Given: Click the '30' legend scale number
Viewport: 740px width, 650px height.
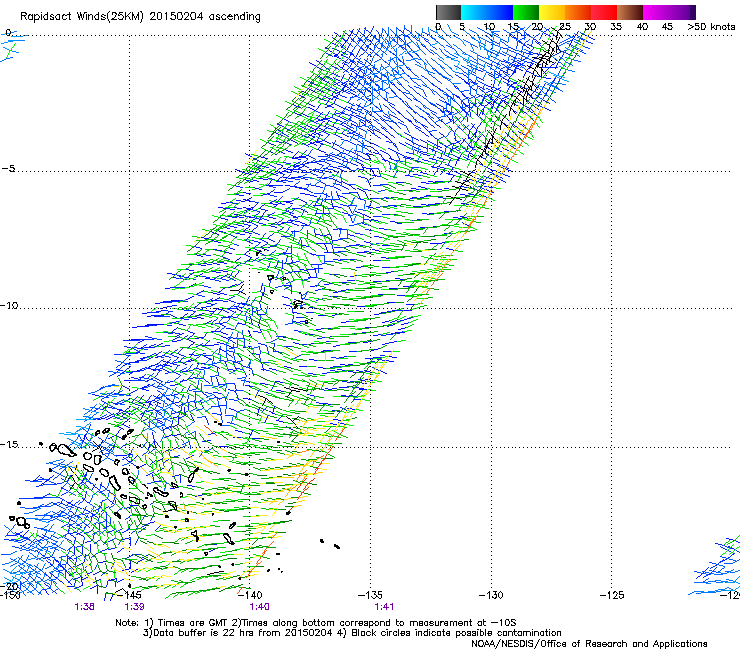Looking at the screenshot, I should (590, 27).
